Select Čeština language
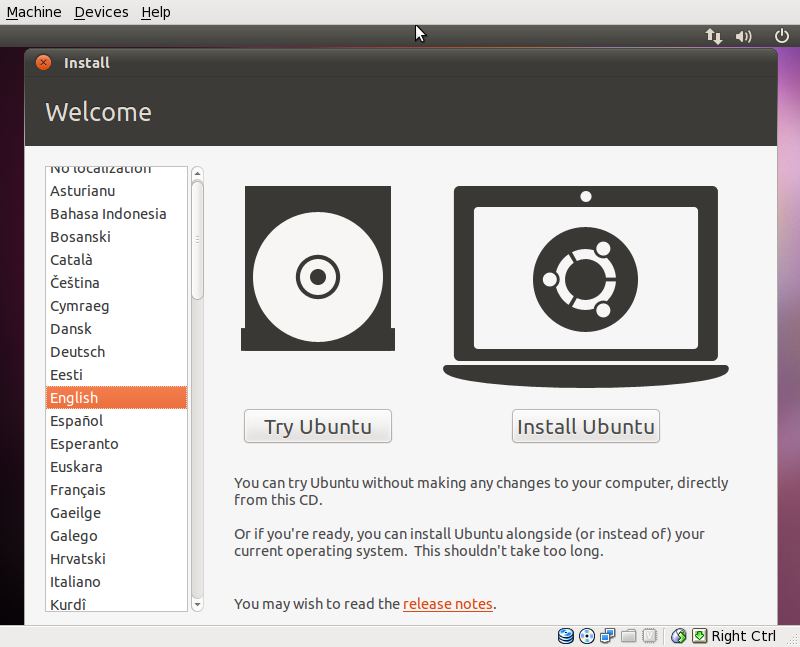Image resolution: width=800 pixels, height=647 pixels. (116, 283)
